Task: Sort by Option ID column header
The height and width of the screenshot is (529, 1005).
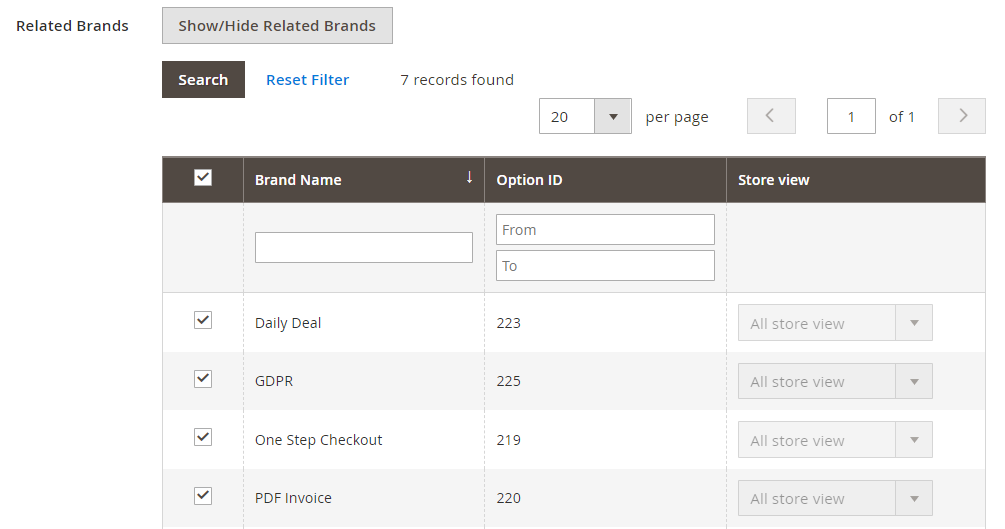Action: tap(529, 180)
